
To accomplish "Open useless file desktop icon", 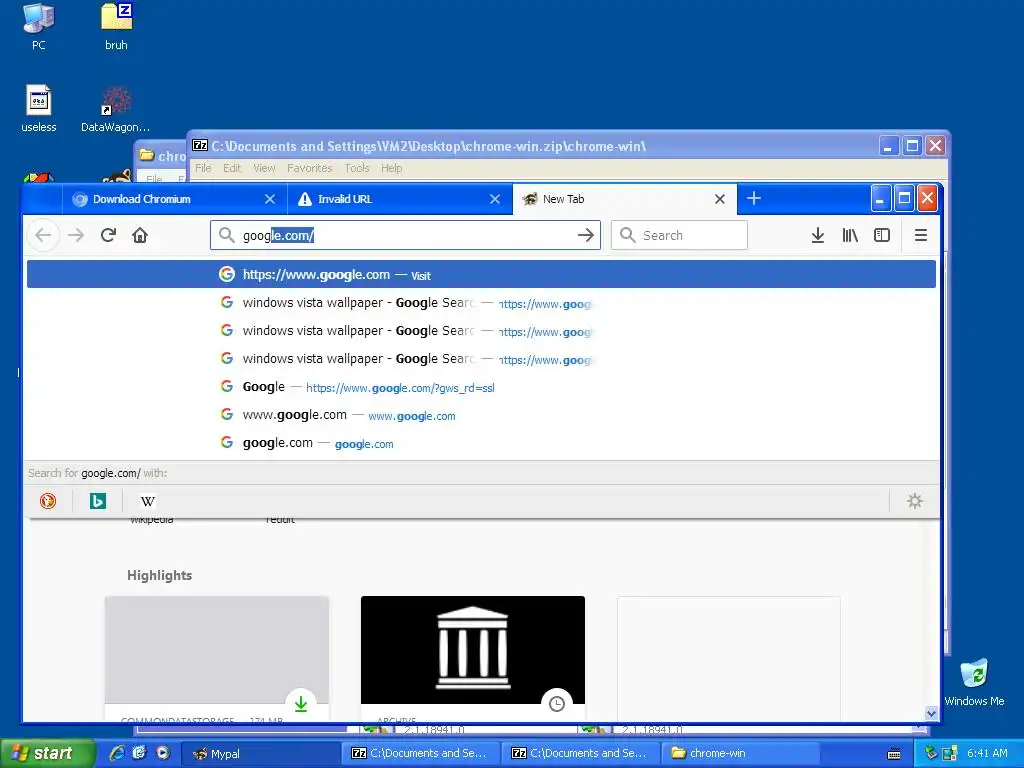I will click(x=39, y=108).
